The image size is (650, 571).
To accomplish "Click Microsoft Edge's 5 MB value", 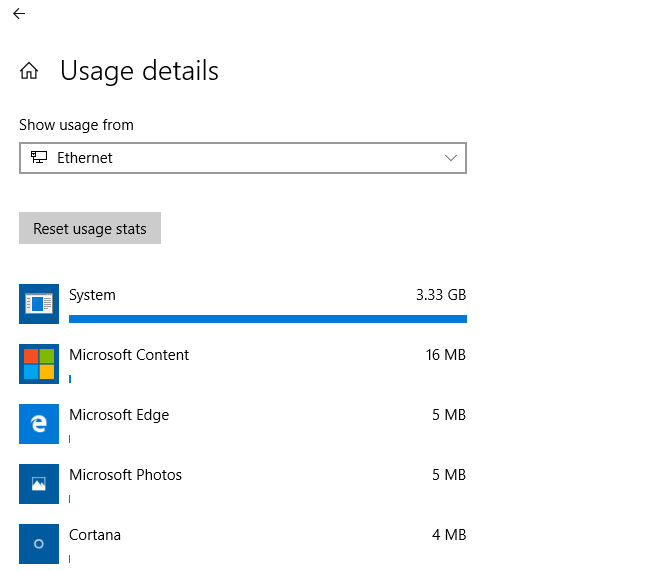I will 449,415.
